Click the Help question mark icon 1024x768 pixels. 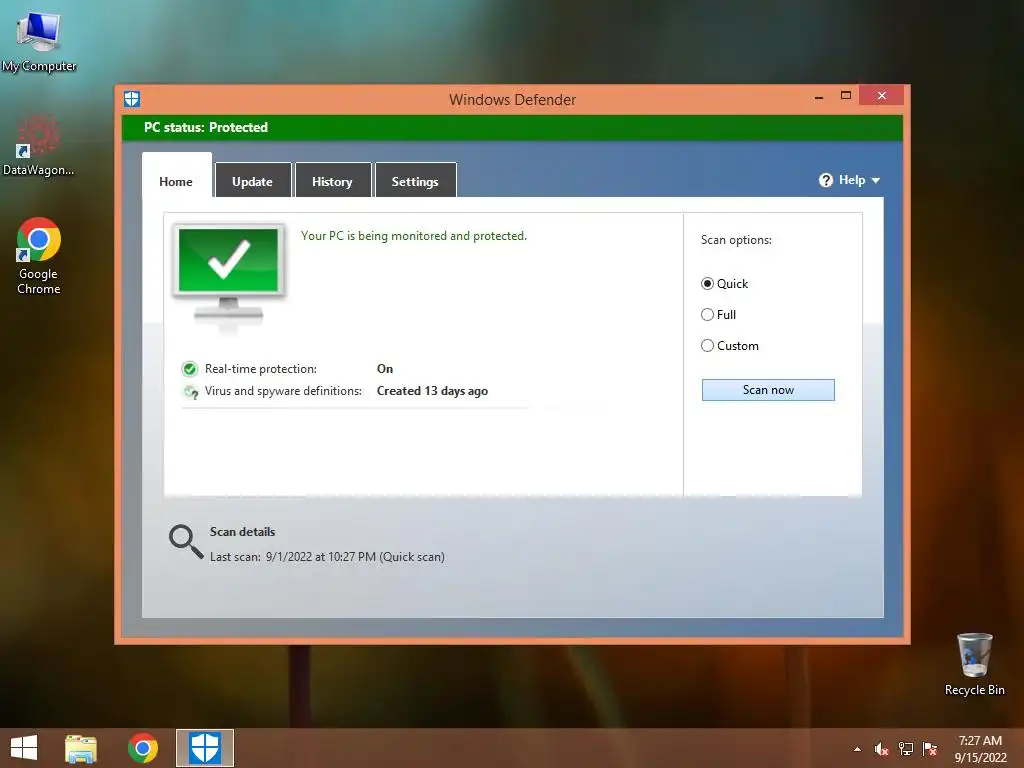point(825,180)
